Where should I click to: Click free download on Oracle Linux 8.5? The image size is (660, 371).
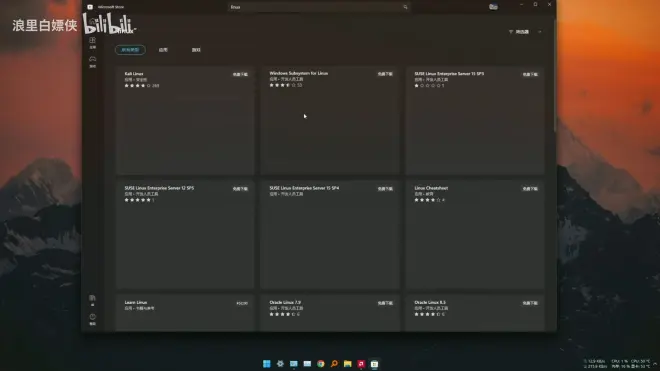[x=530, y=303]
